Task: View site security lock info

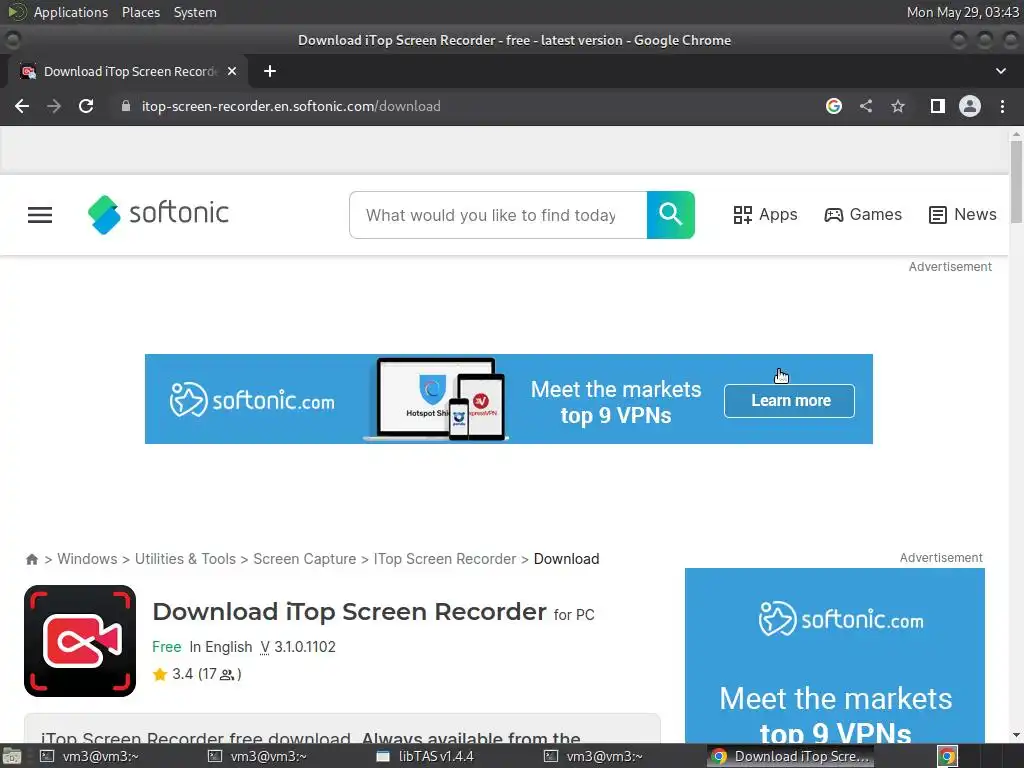Action: (126, 106)
